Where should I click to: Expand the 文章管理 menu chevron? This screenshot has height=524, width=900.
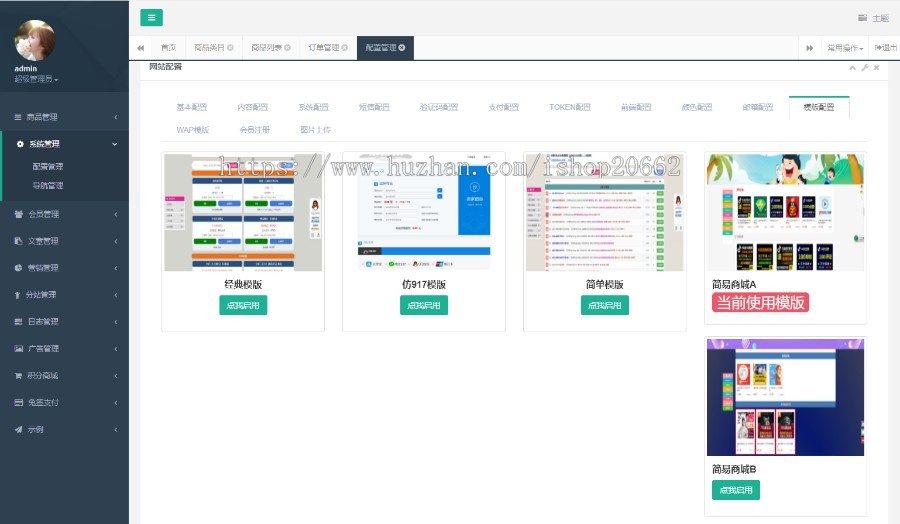click(115, 241)
